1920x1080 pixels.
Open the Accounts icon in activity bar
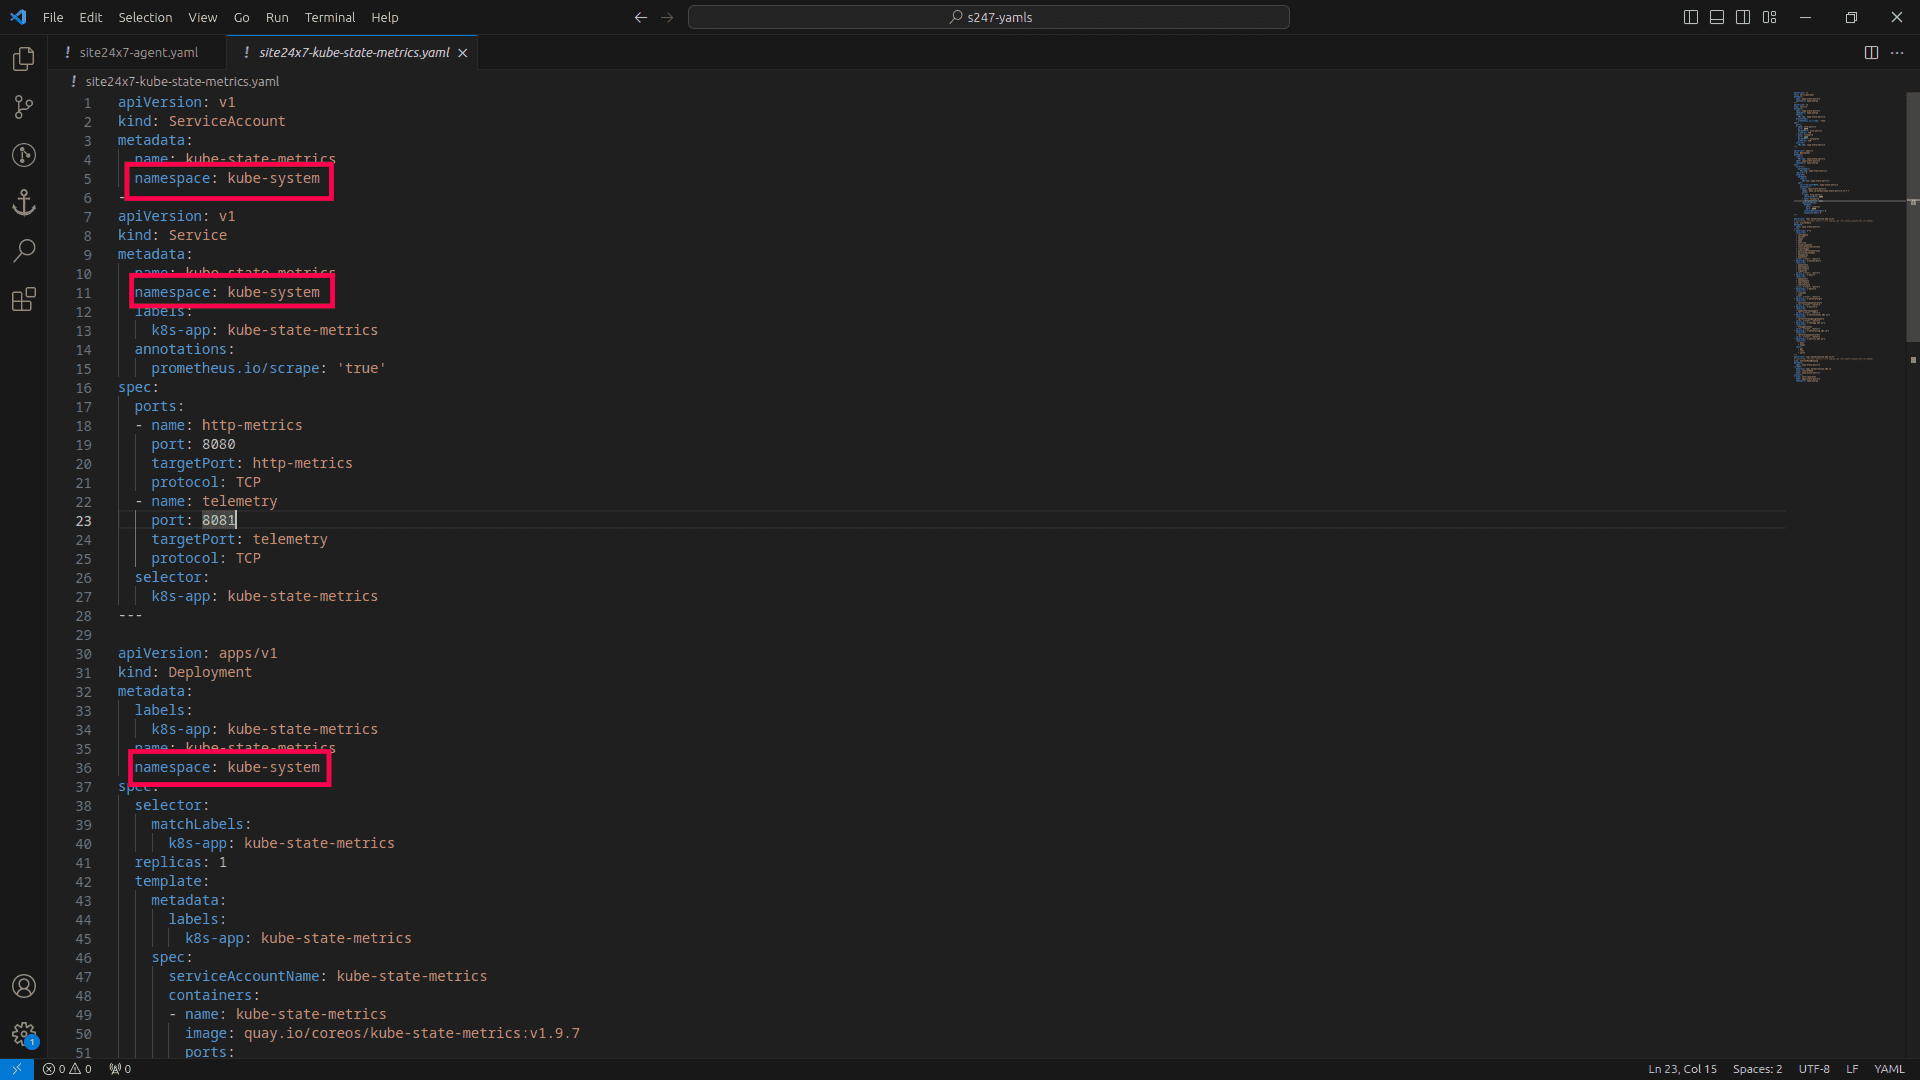click(x=24, y=986)
